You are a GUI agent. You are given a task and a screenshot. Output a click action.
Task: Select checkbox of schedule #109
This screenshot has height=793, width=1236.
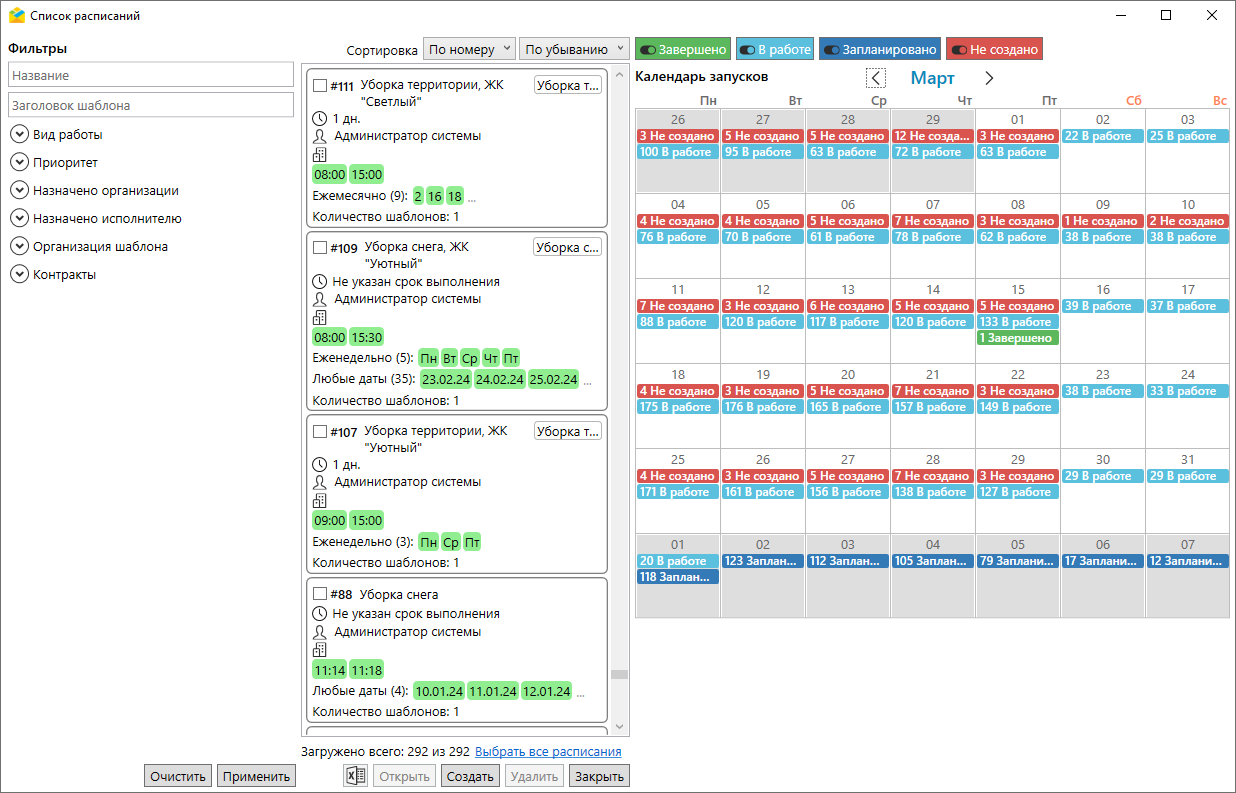(320, 247)
